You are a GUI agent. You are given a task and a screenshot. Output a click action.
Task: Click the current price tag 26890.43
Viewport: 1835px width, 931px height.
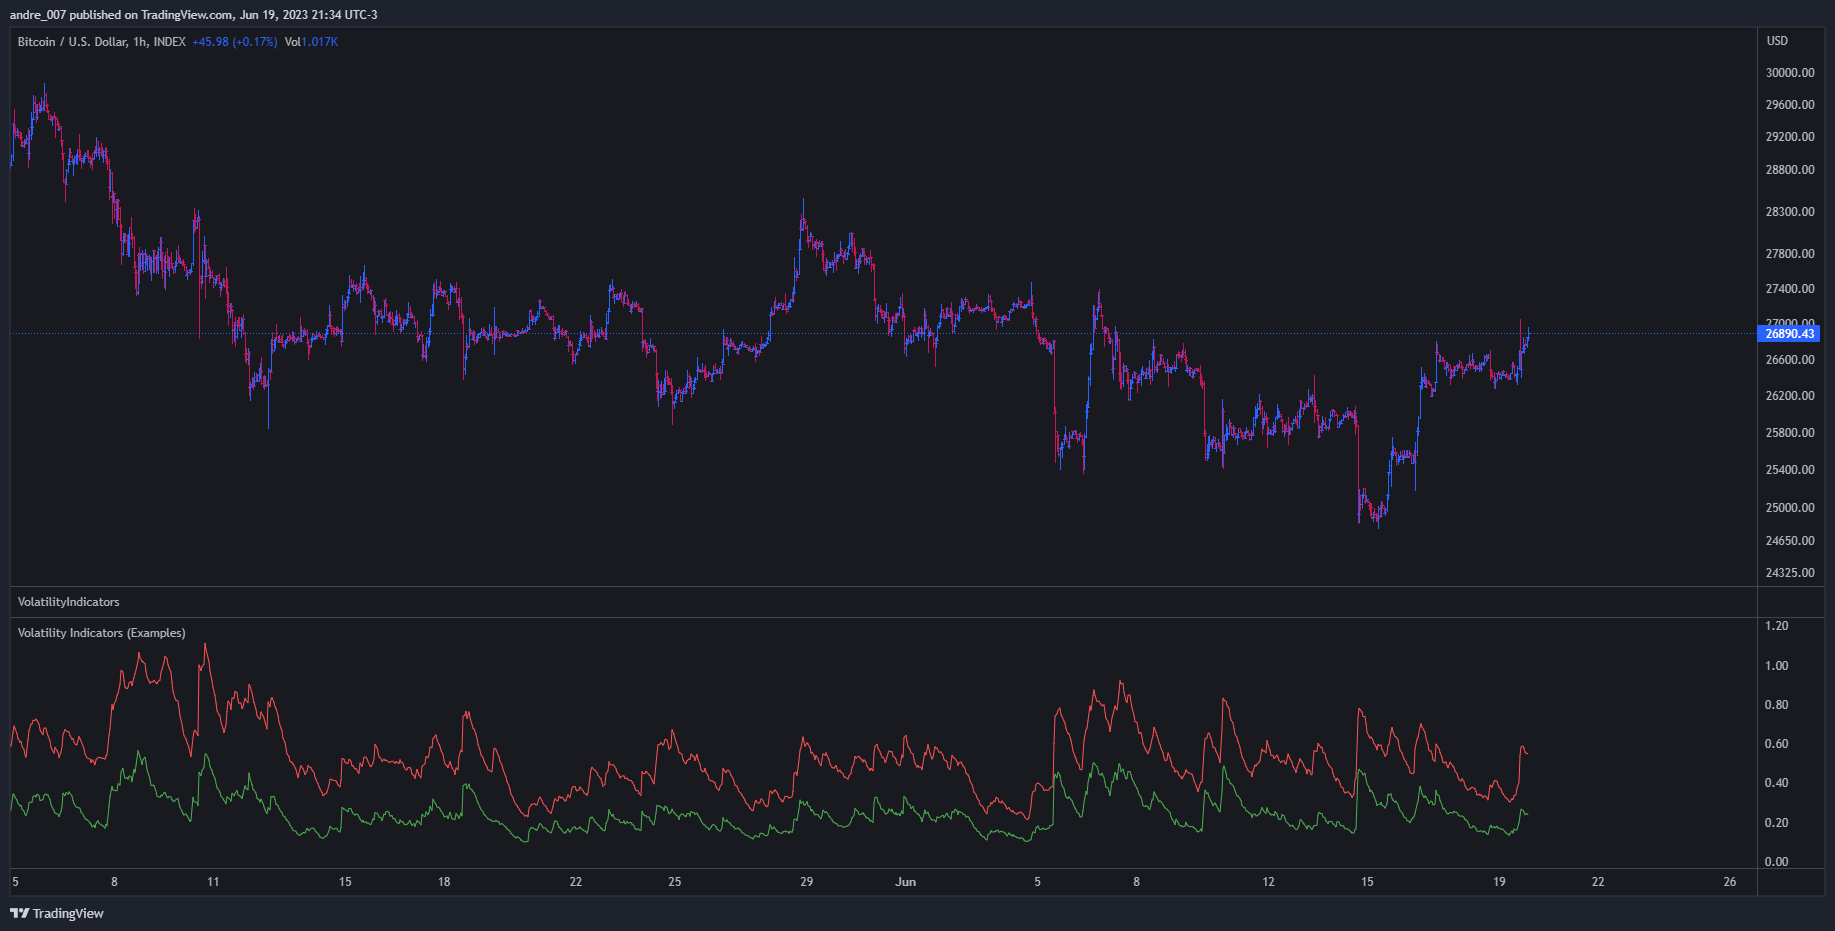(x=1789, y=334)
